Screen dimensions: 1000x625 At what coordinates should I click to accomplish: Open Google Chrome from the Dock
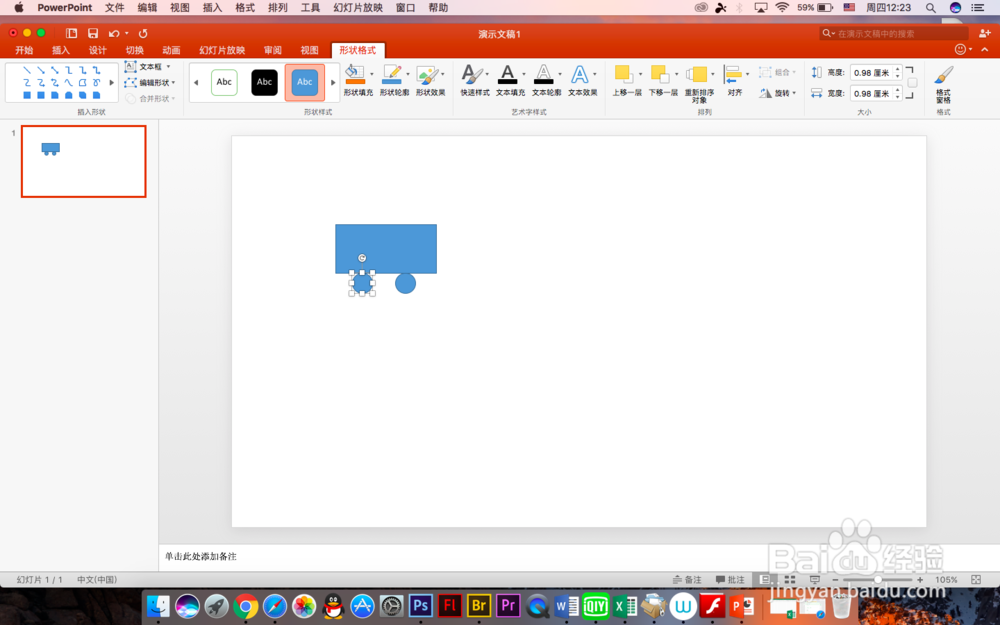(246, 606)
